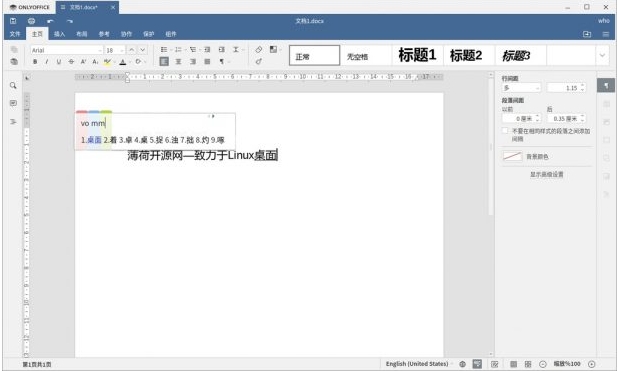This screenshot has height=372, width=620.
Task: Open the 显示高级设置 link
Action: [547, 174]
